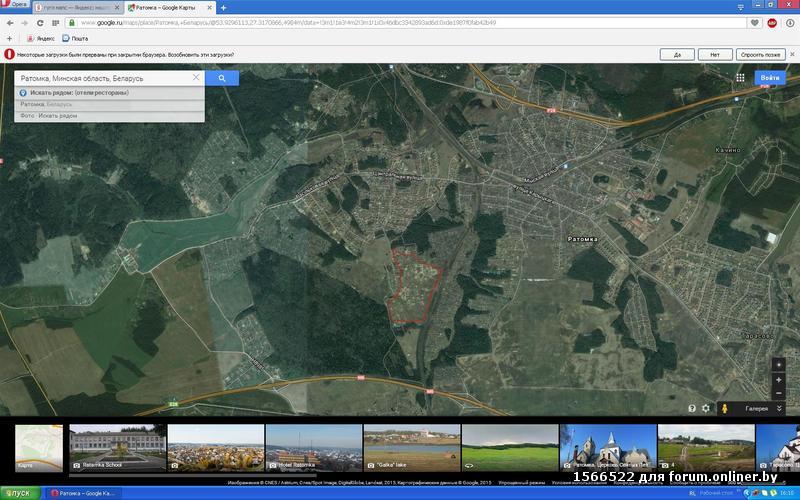
Task: Switch to Карта map view thumbnail
Action: coord(38,447)
